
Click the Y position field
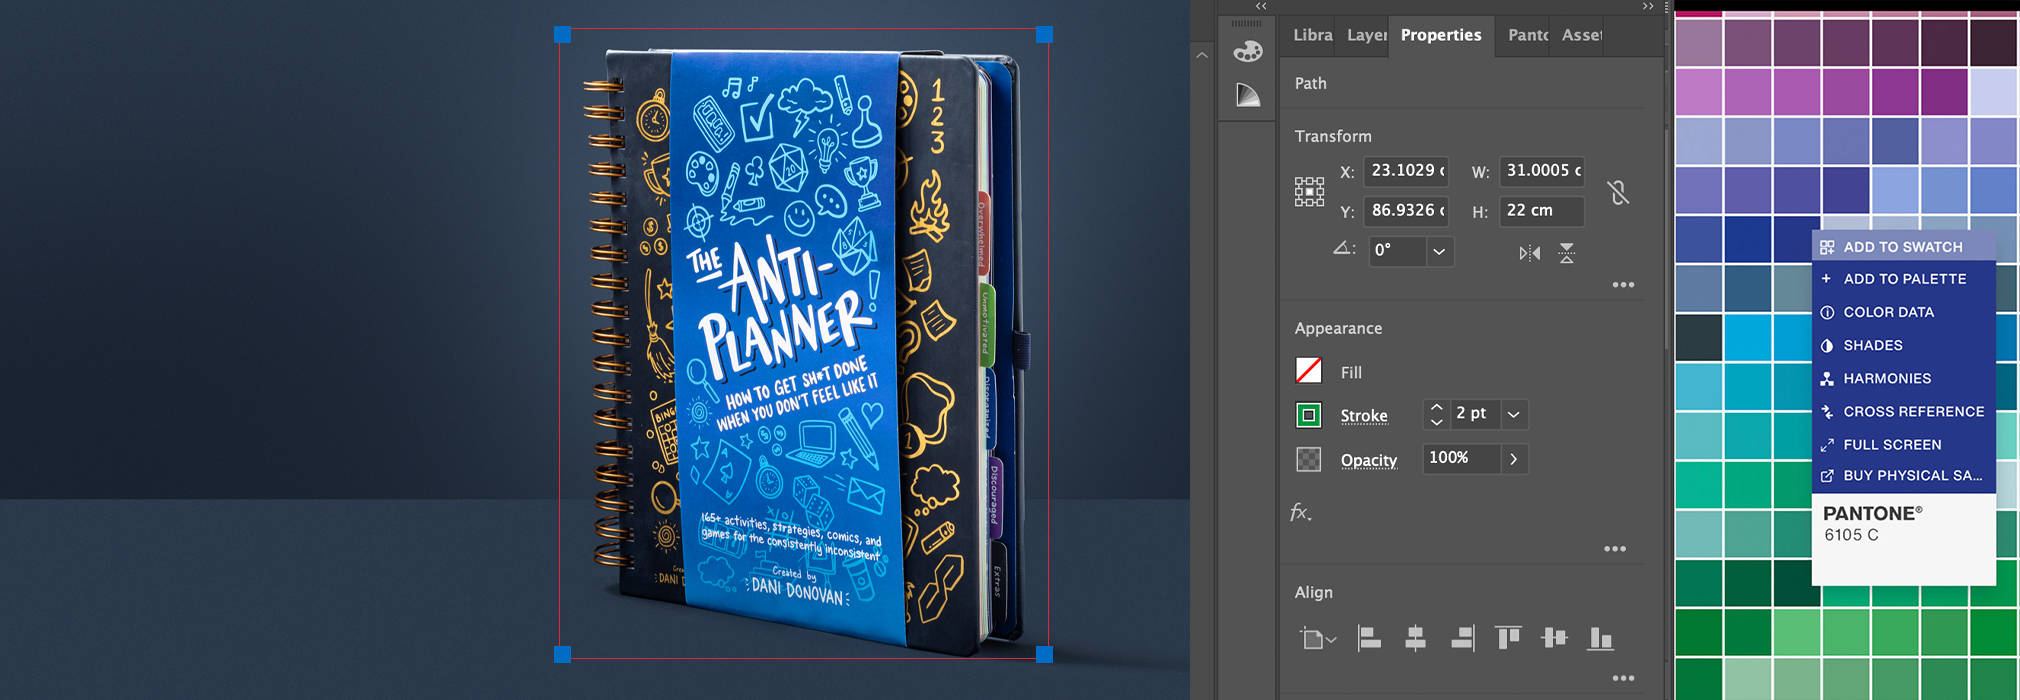1406,211
